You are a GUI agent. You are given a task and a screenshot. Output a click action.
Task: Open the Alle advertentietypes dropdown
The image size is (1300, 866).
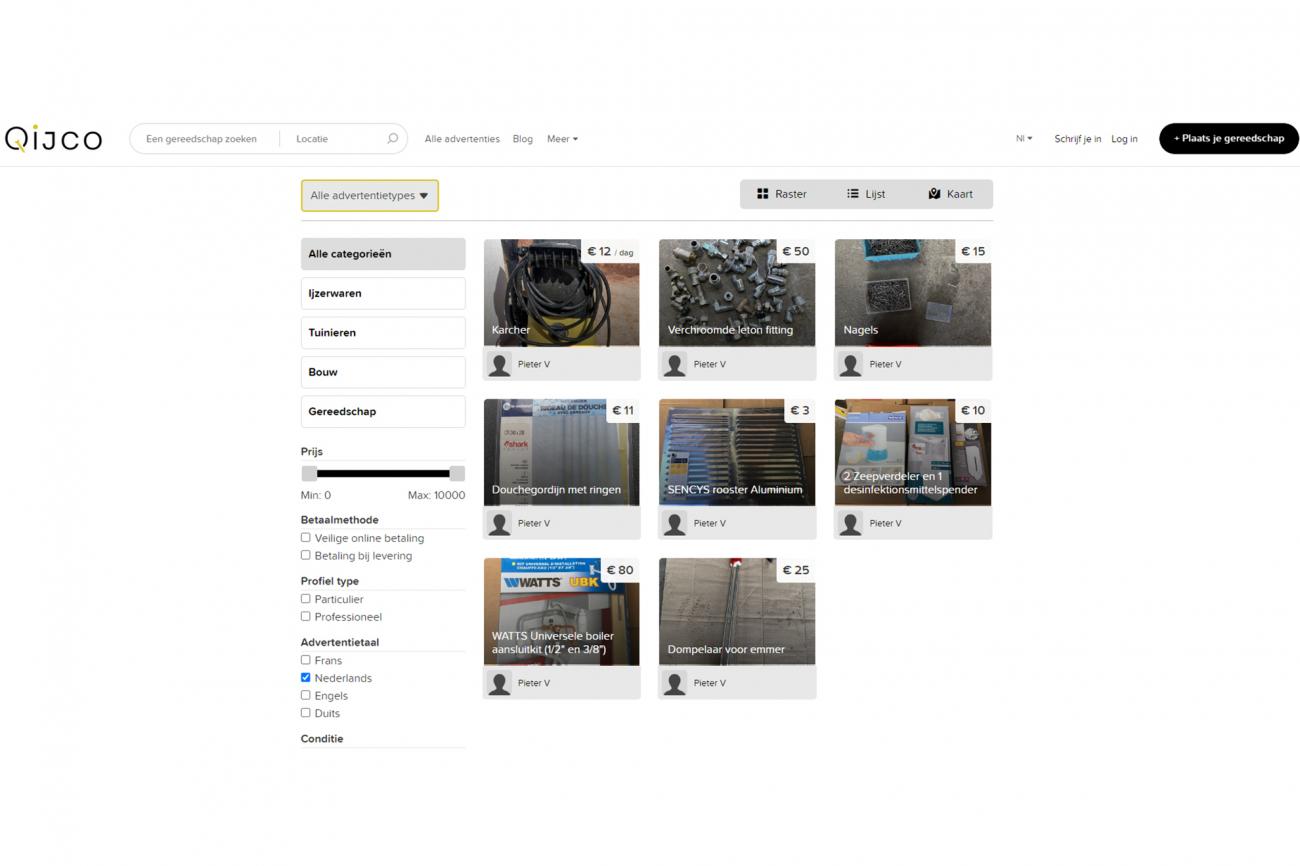coord(369,196)
